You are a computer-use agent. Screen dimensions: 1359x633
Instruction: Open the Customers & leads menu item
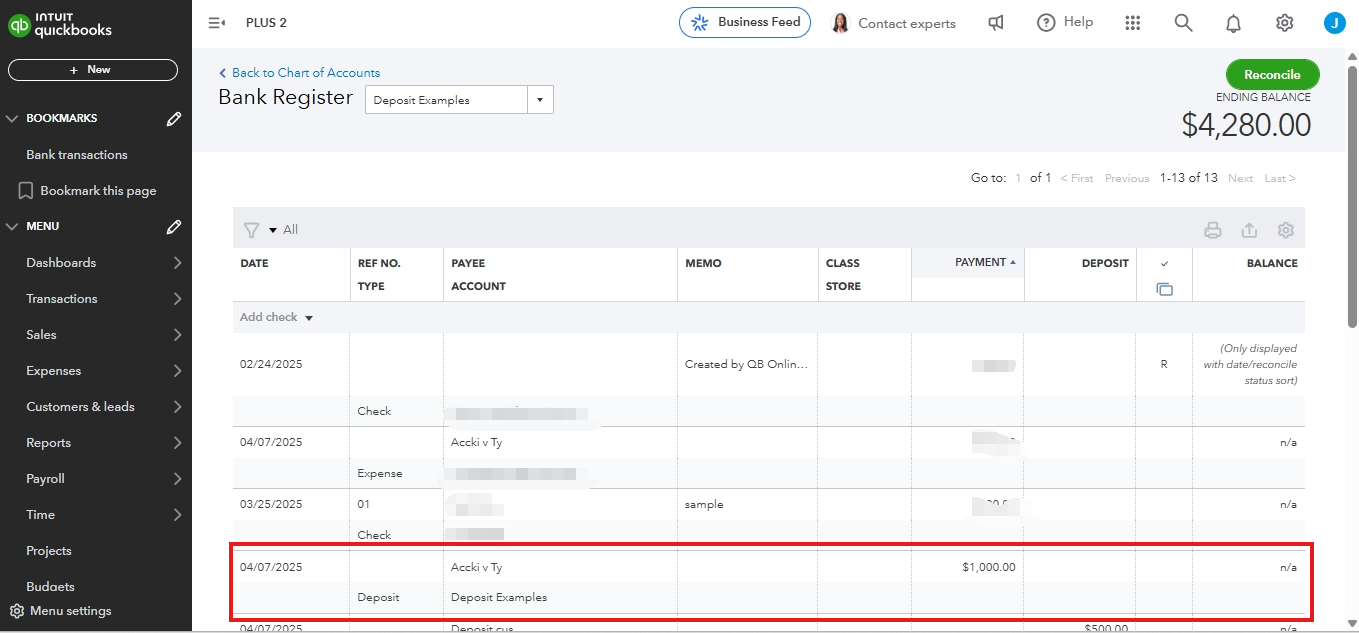[80, 407]
